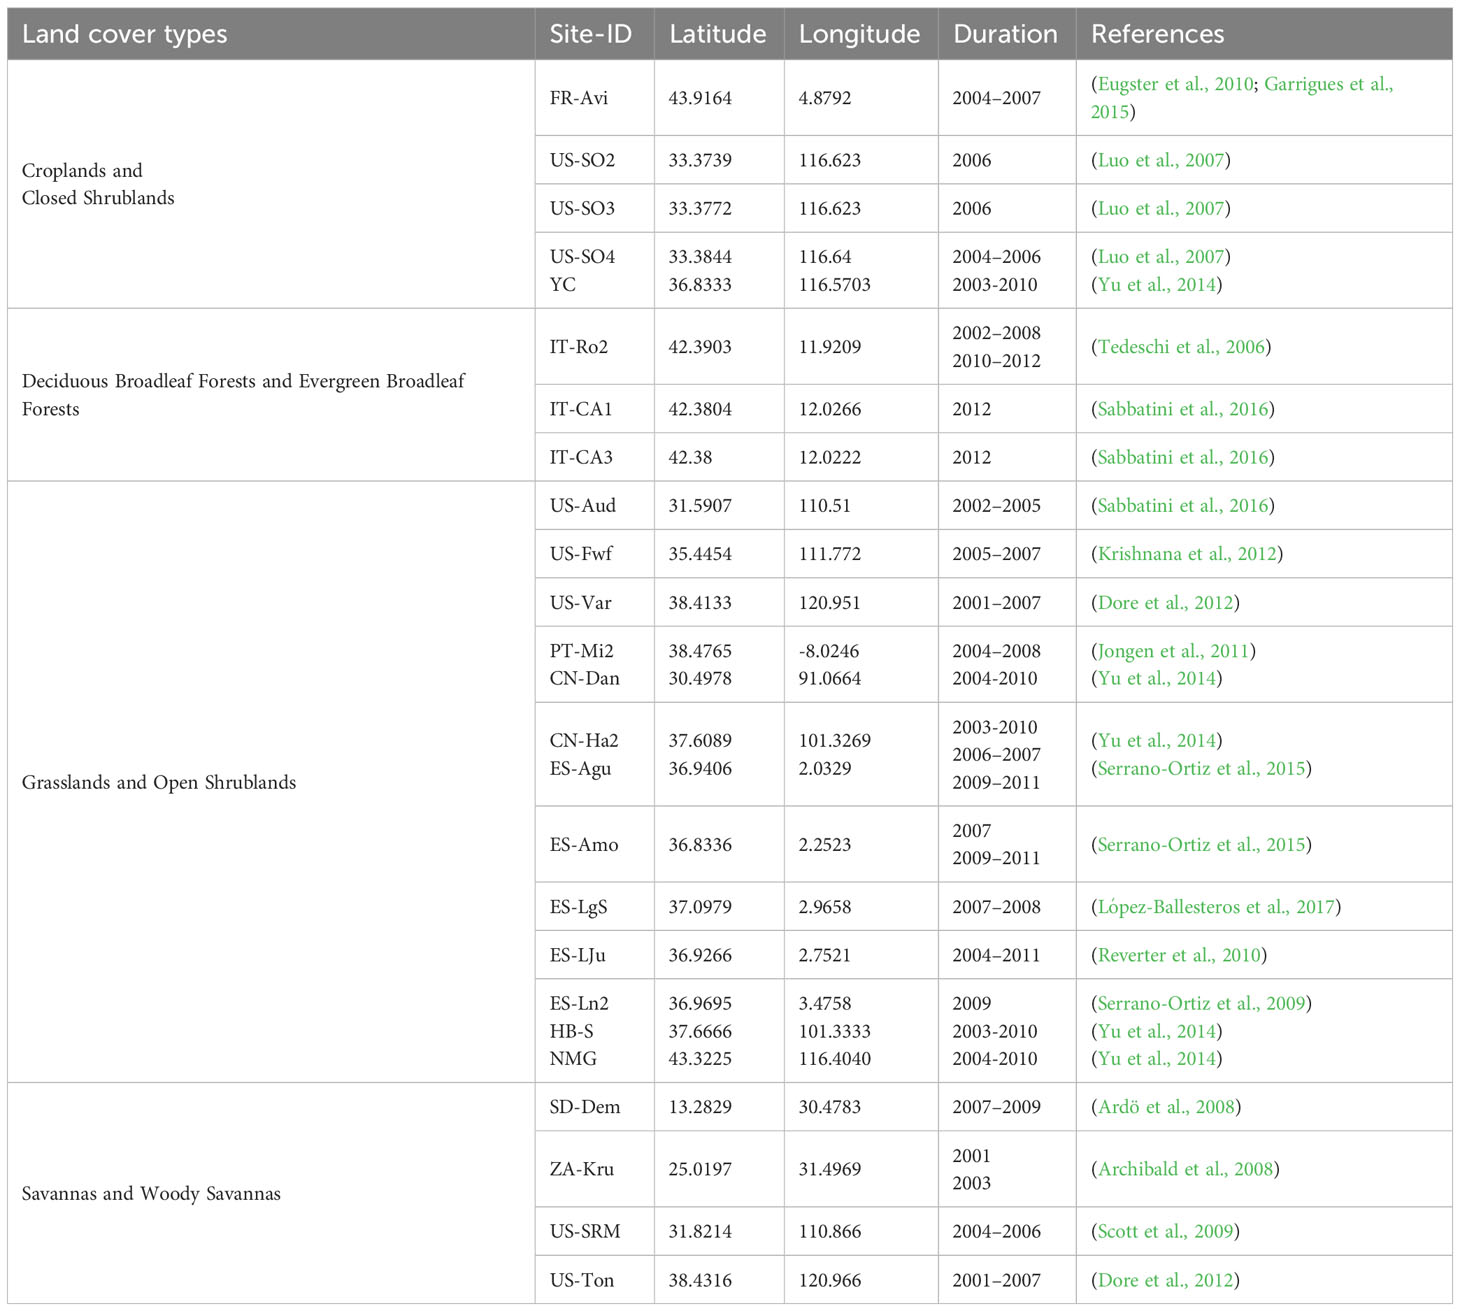
Task: Open the Scott et al., 2009 reference
Action: point(1165,1232)
